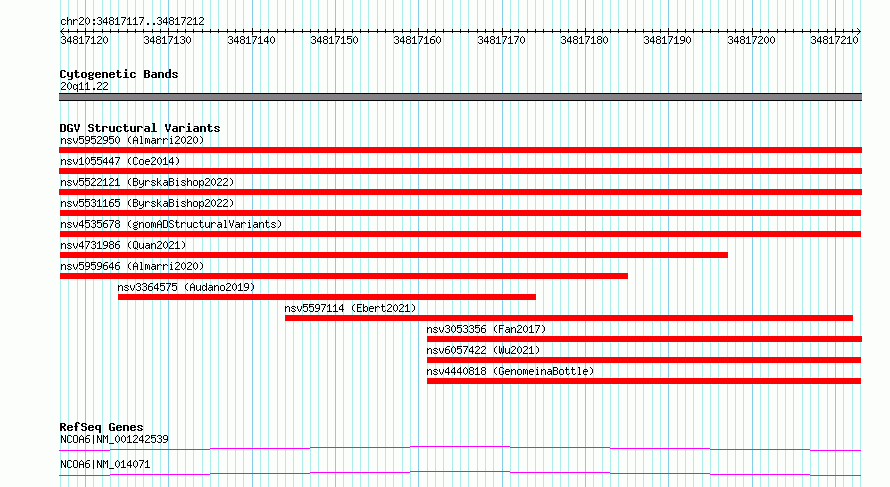Open nsv5531165 (ByrskaBishop2022) variant label

point(147,203)
